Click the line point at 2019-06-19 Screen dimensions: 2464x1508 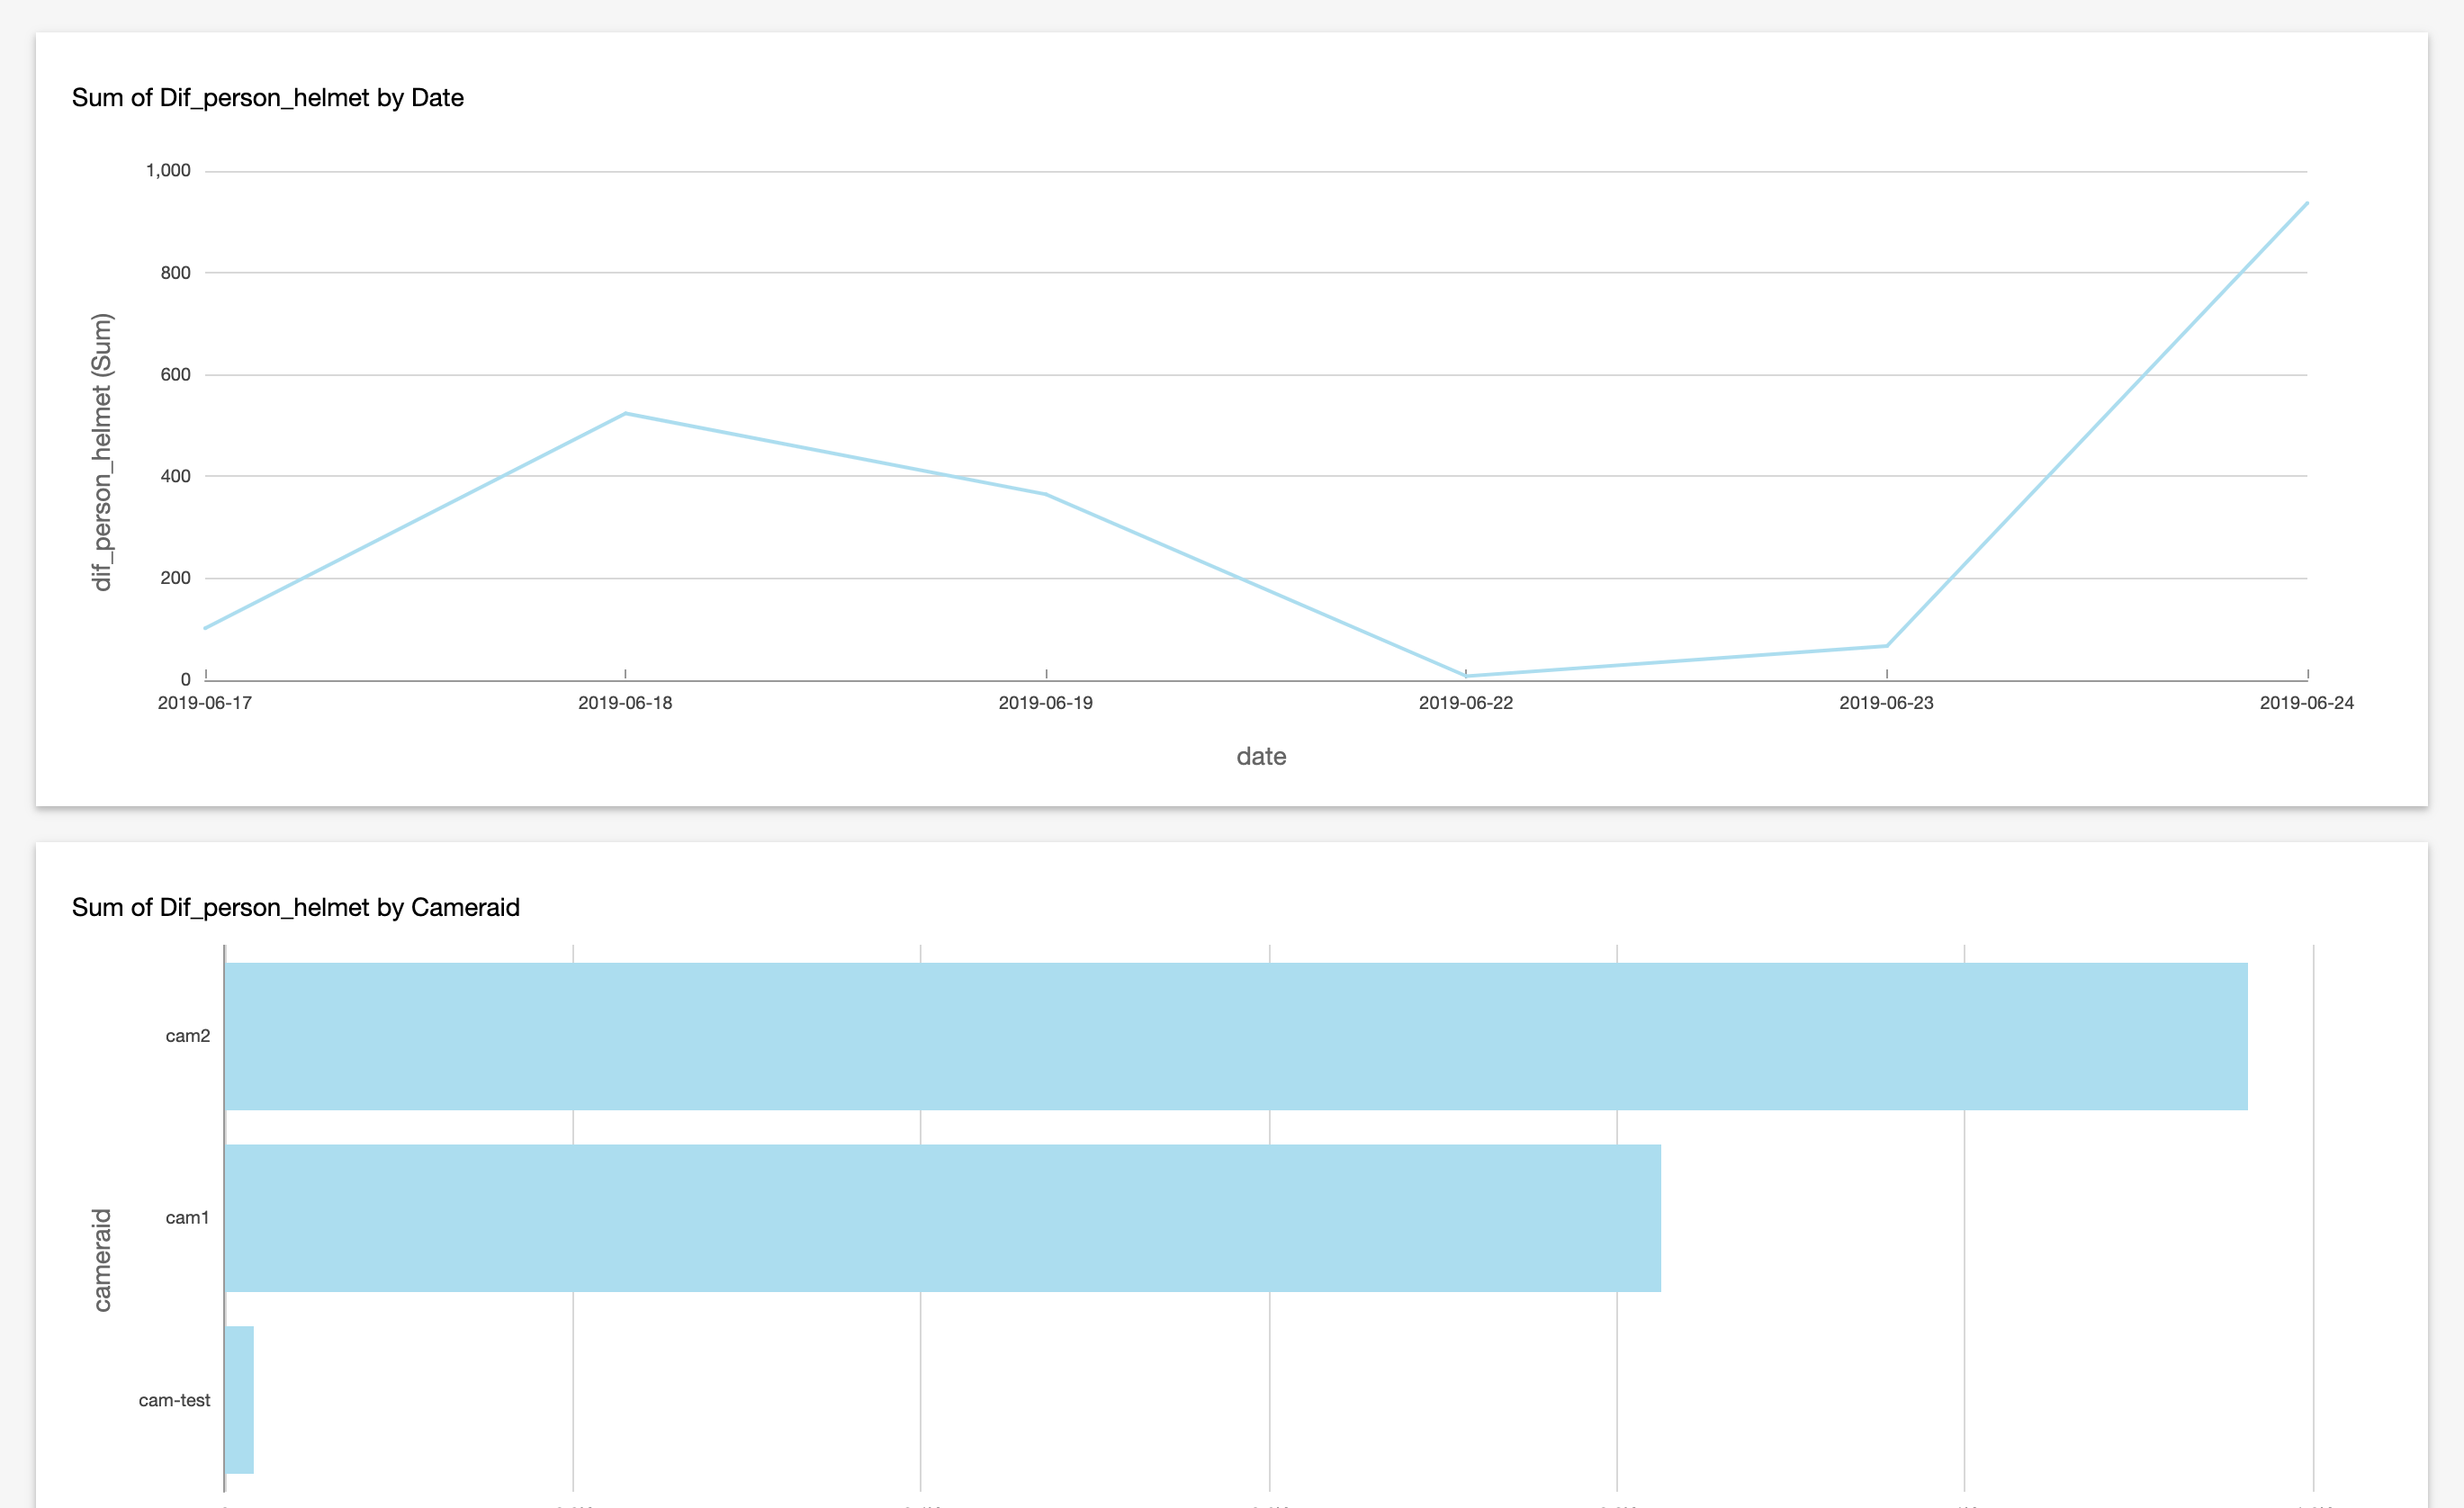pyautogui.click(x=1046, y=494)
